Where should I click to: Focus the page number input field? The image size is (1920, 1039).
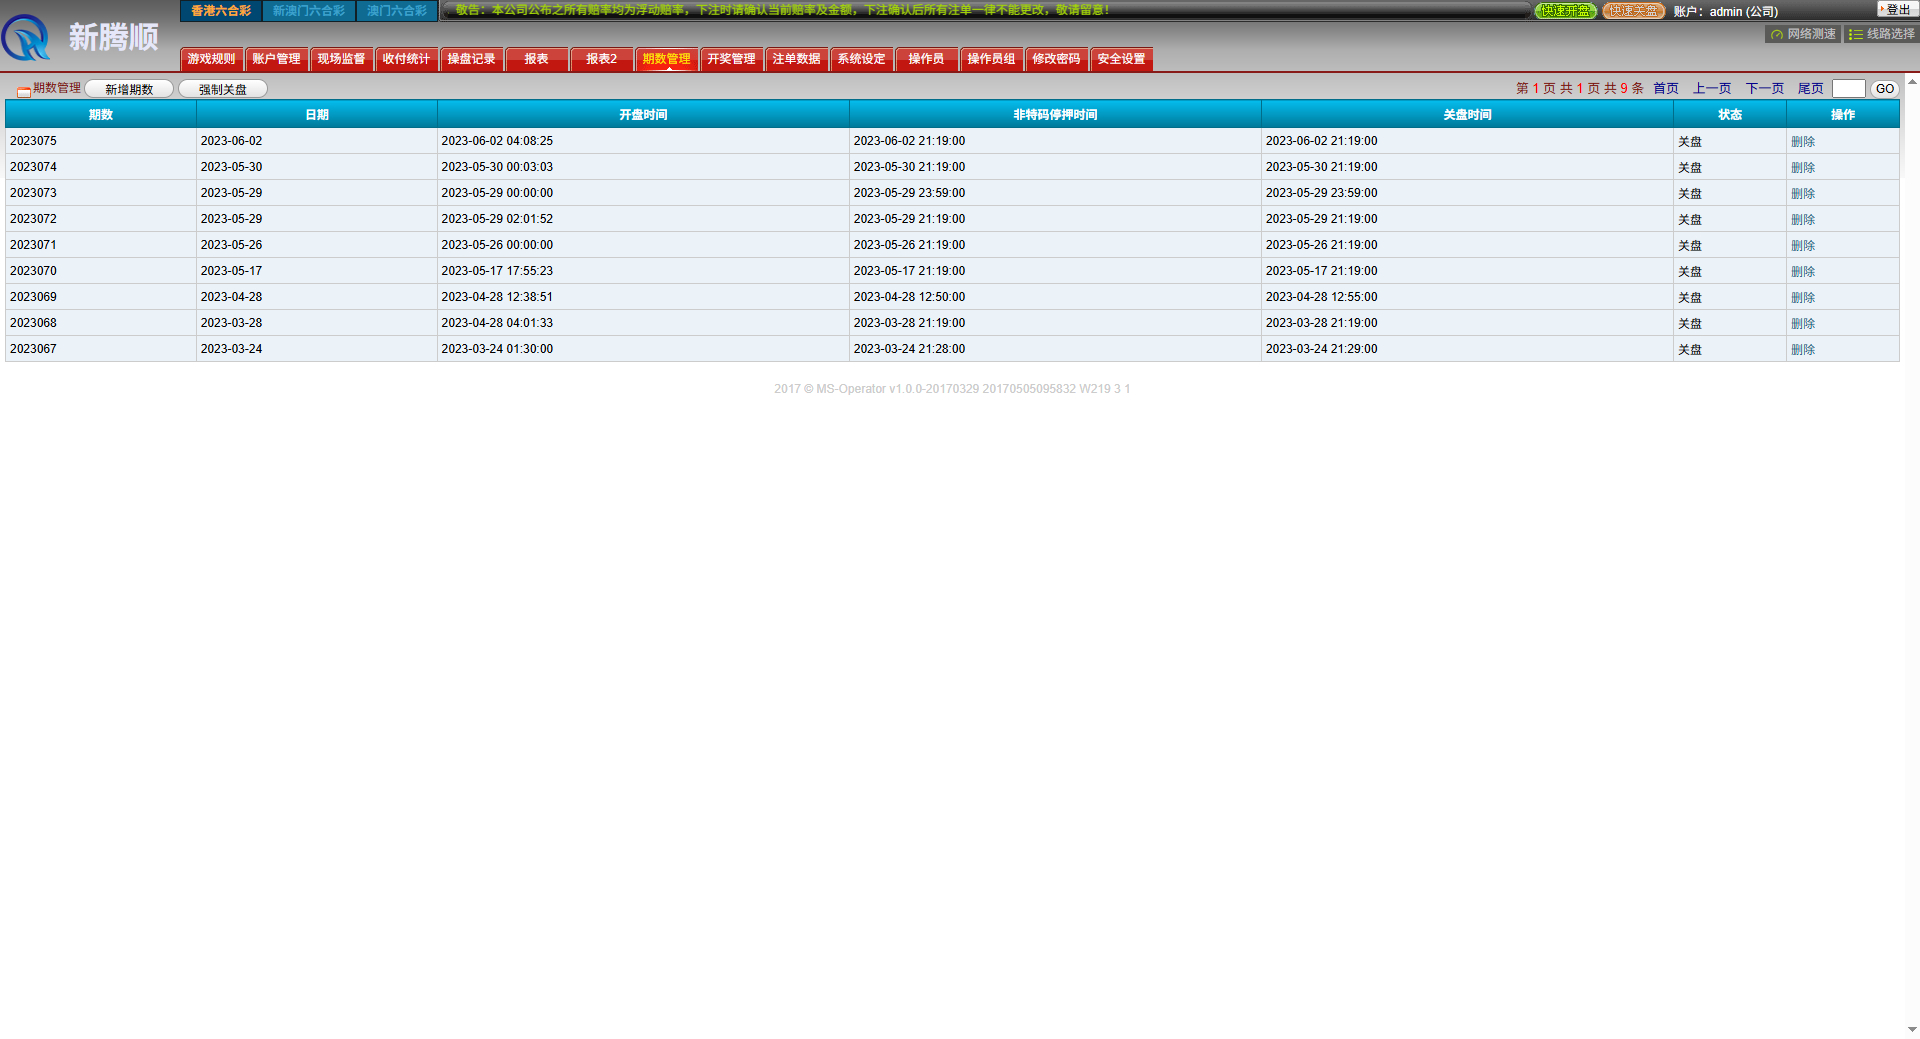pos(1848,89)
